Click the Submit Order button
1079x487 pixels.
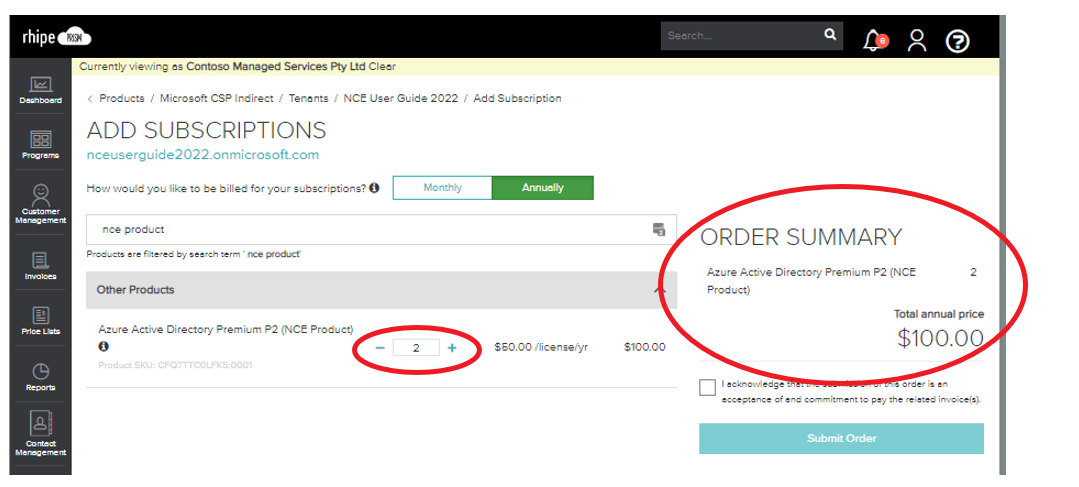click(x=841, y=438)
